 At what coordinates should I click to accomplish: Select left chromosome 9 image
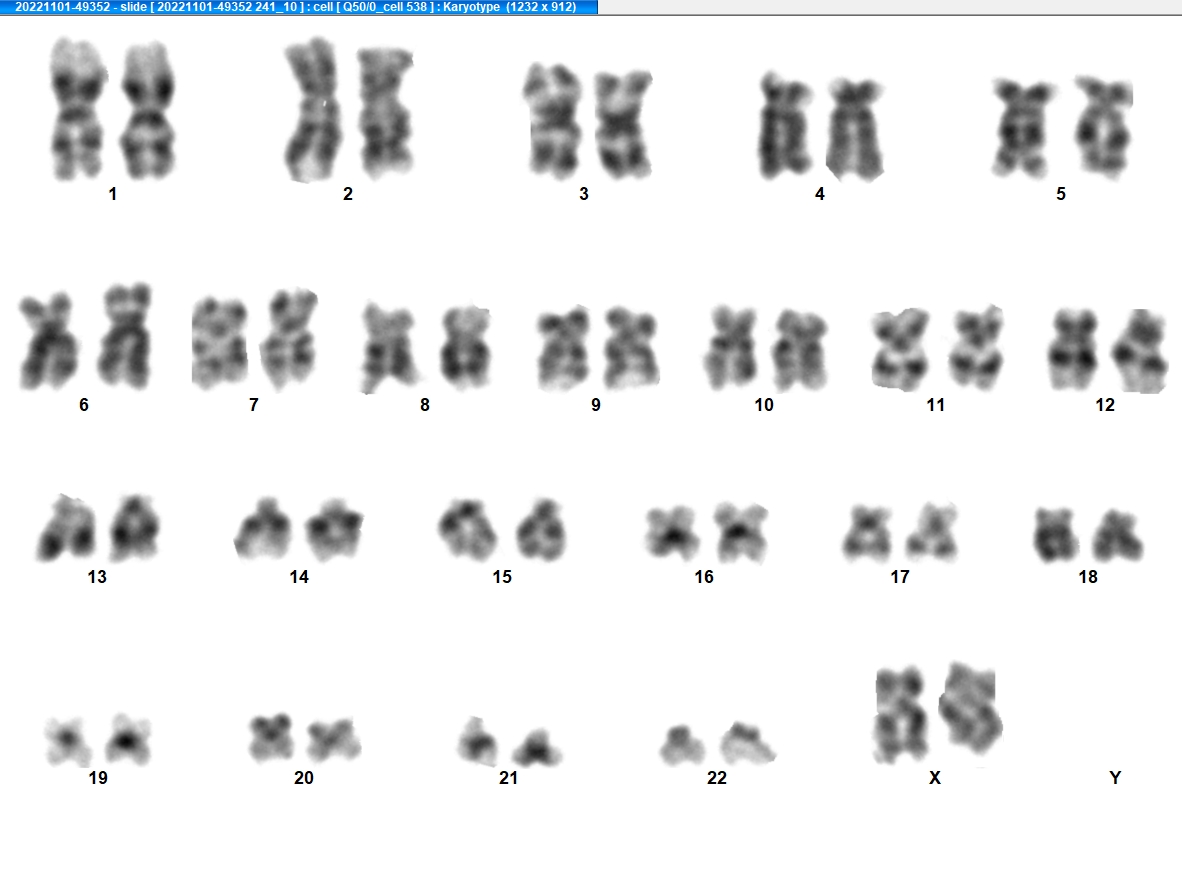(564, 348)
